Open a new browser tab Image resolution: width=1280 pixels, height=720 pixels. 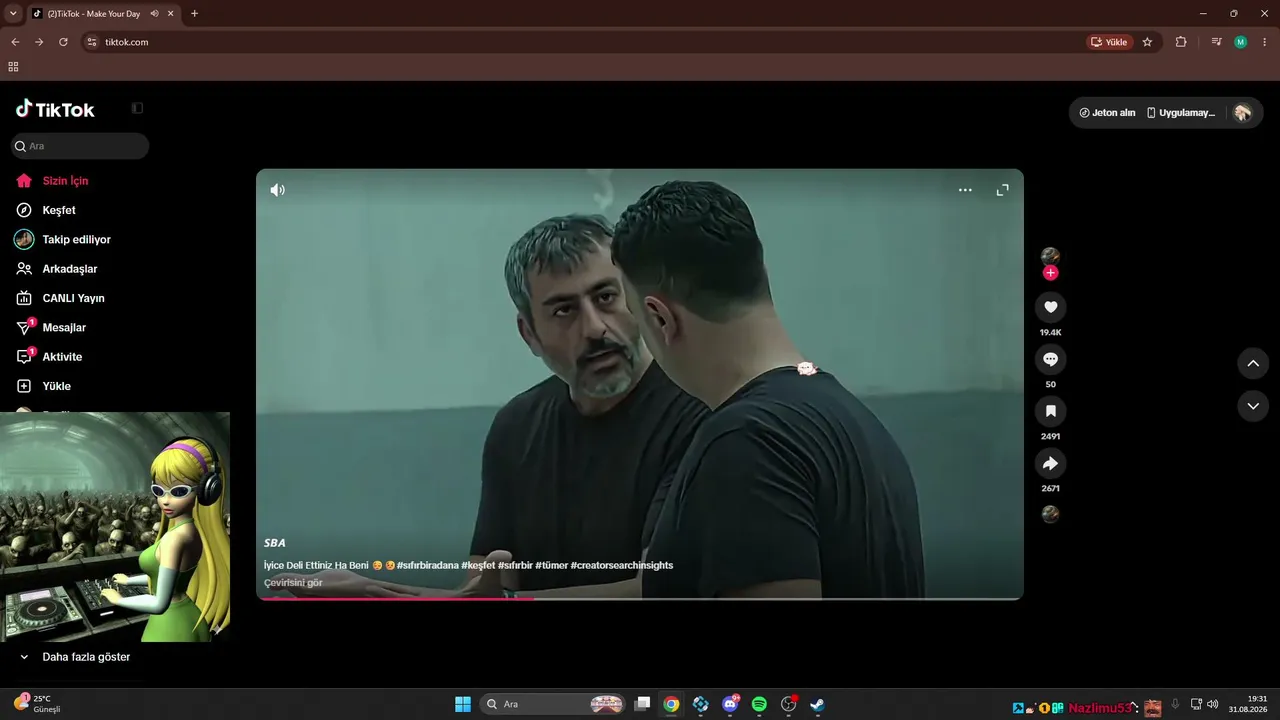(x=194, y=14)
